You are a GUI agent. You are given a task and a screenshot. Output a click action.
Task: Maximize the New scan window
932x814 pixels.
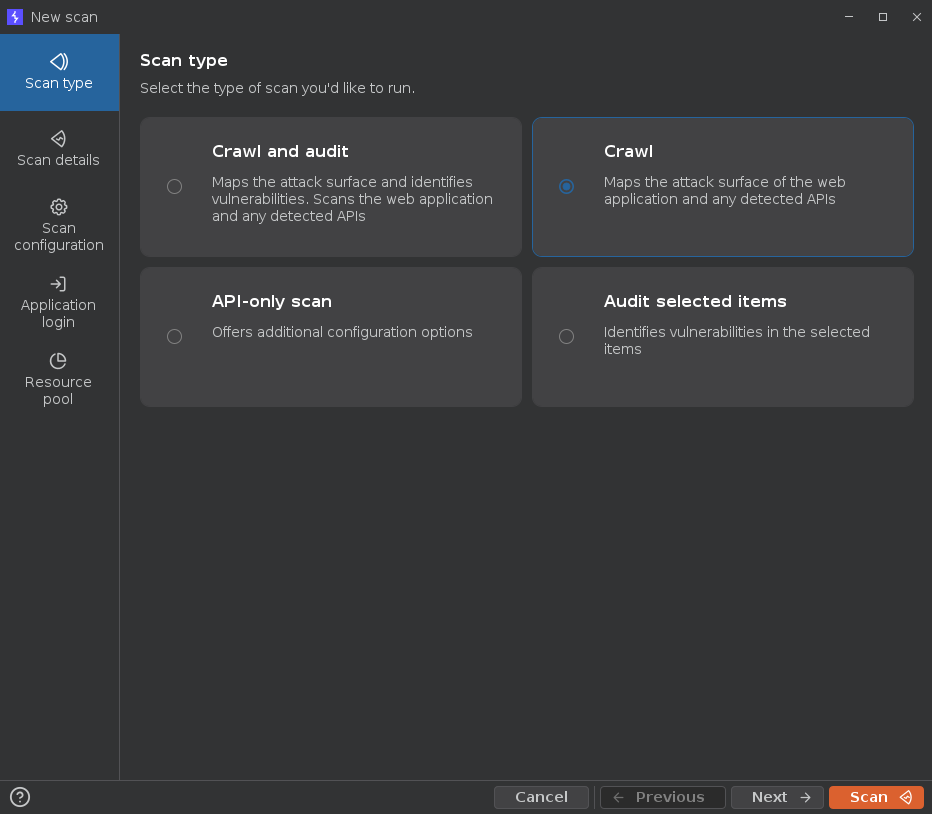click(x=883, y=17)
